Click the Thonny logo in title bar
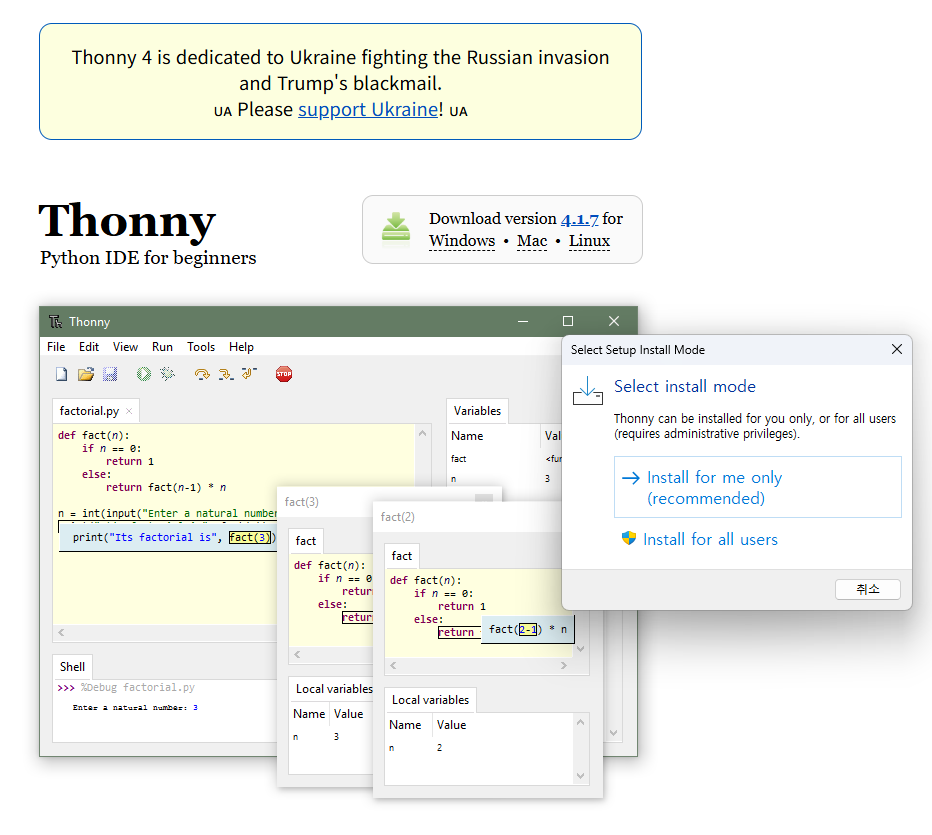The width and height of the screenshot is (932, 835). [55, 322]
